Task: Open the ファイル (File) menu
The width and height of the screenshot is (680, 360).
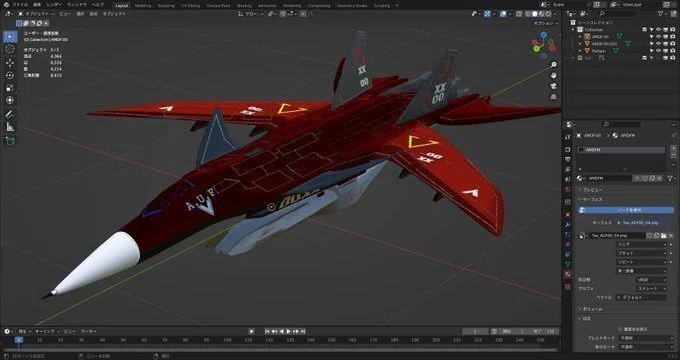Action: click(x=20, y=5)
